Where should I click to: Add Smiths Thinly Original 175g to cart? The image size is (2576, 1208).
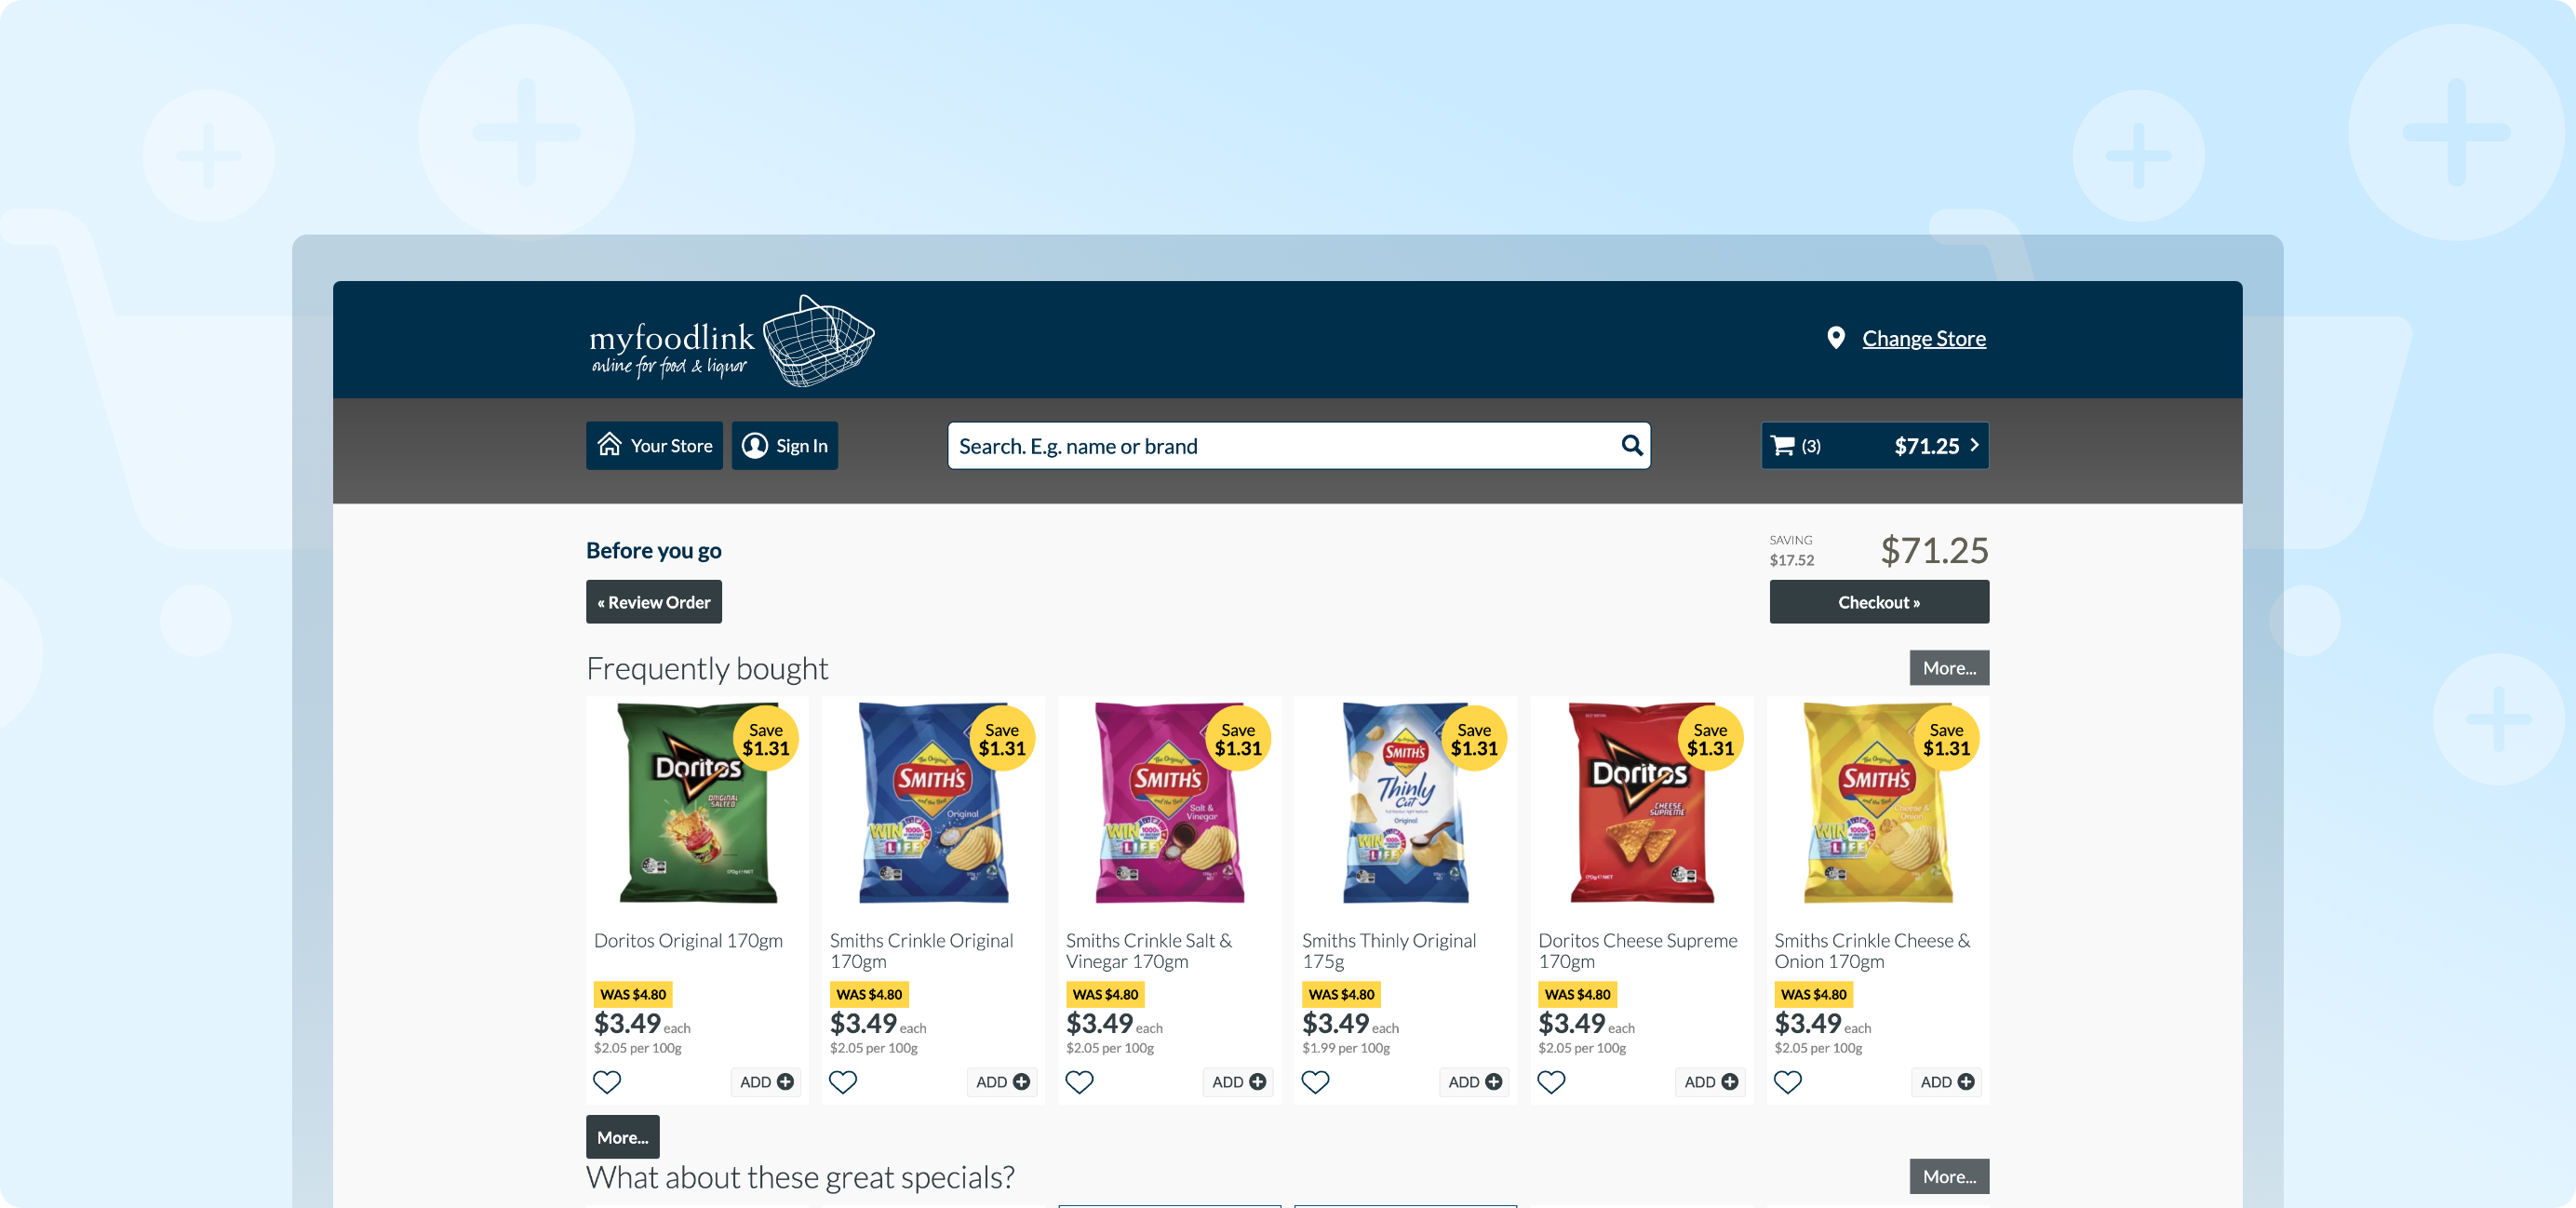click(1474, 1082)
